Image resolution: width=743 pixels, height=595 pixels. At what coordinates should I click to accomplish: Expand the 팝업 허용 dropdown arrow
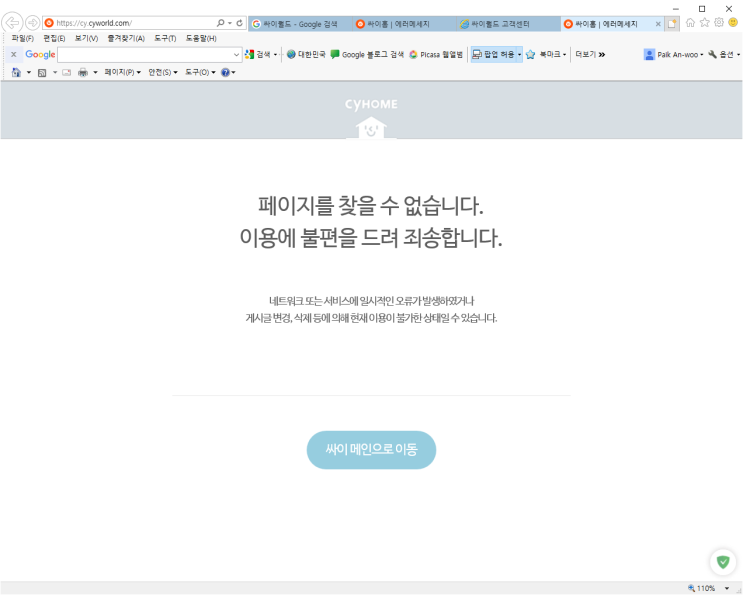pyautogui.click(x=520, y=54)
